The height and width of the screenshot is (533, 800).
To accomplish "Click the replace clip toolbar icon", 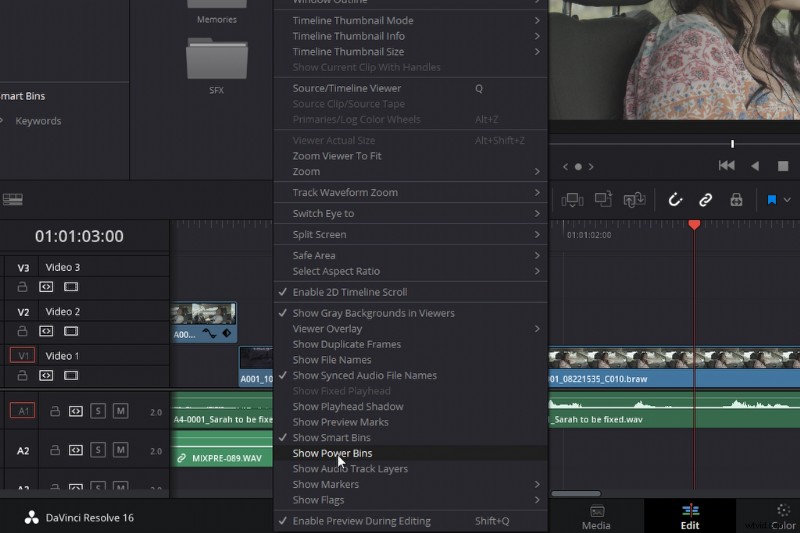I will (x=634, y=199).
